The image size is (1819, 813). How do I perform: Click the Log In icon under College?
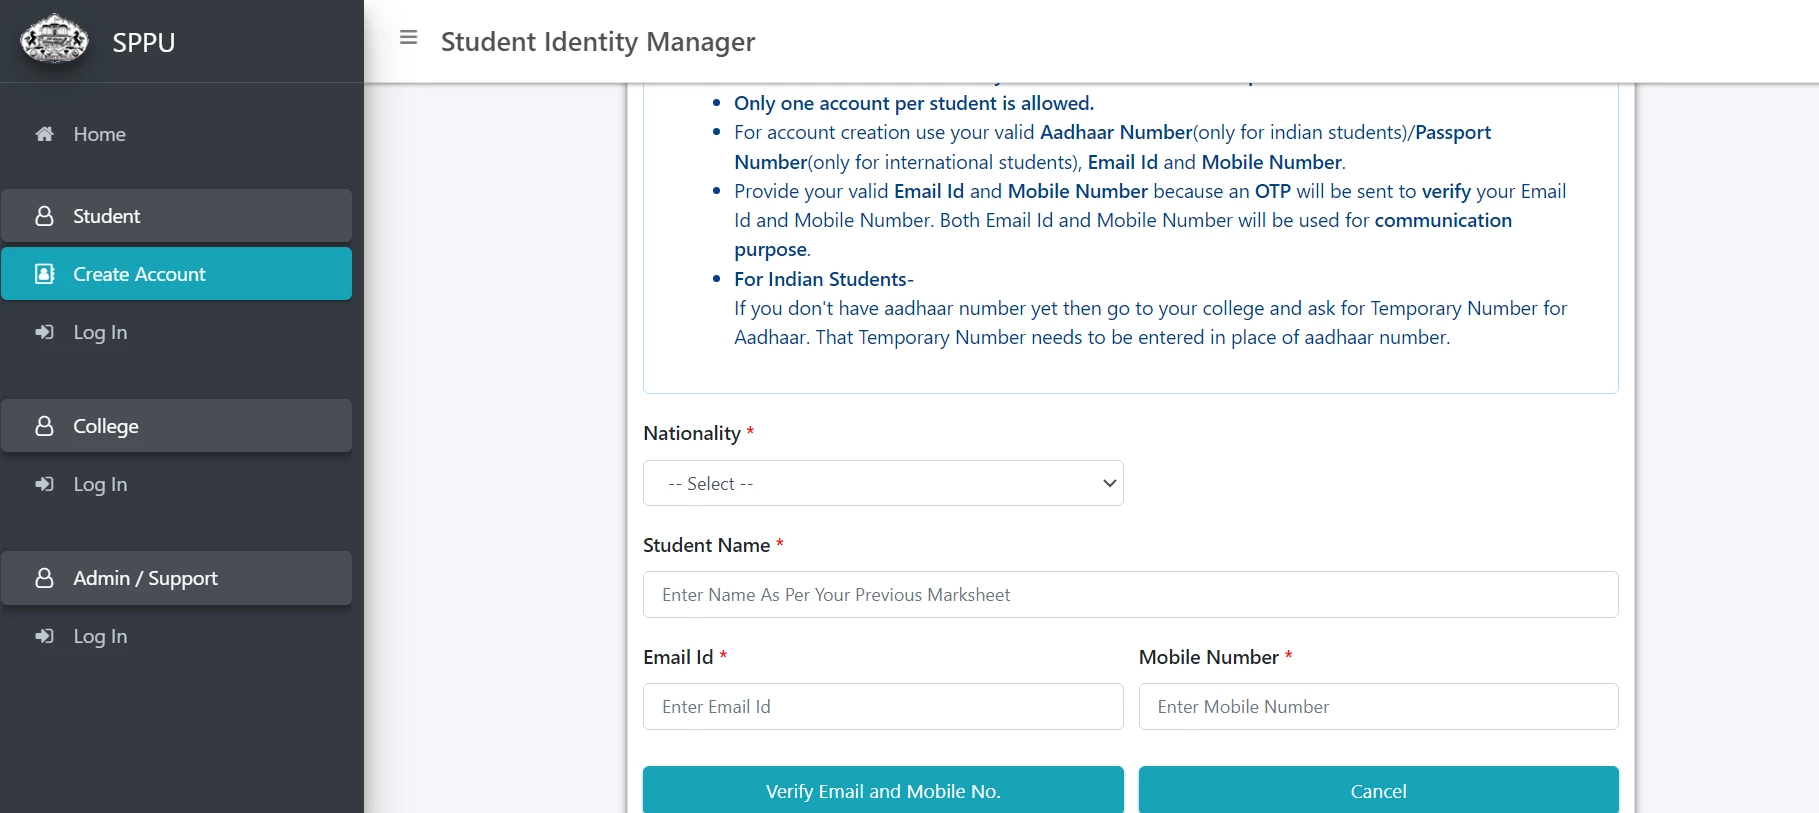tap(43, 484)
